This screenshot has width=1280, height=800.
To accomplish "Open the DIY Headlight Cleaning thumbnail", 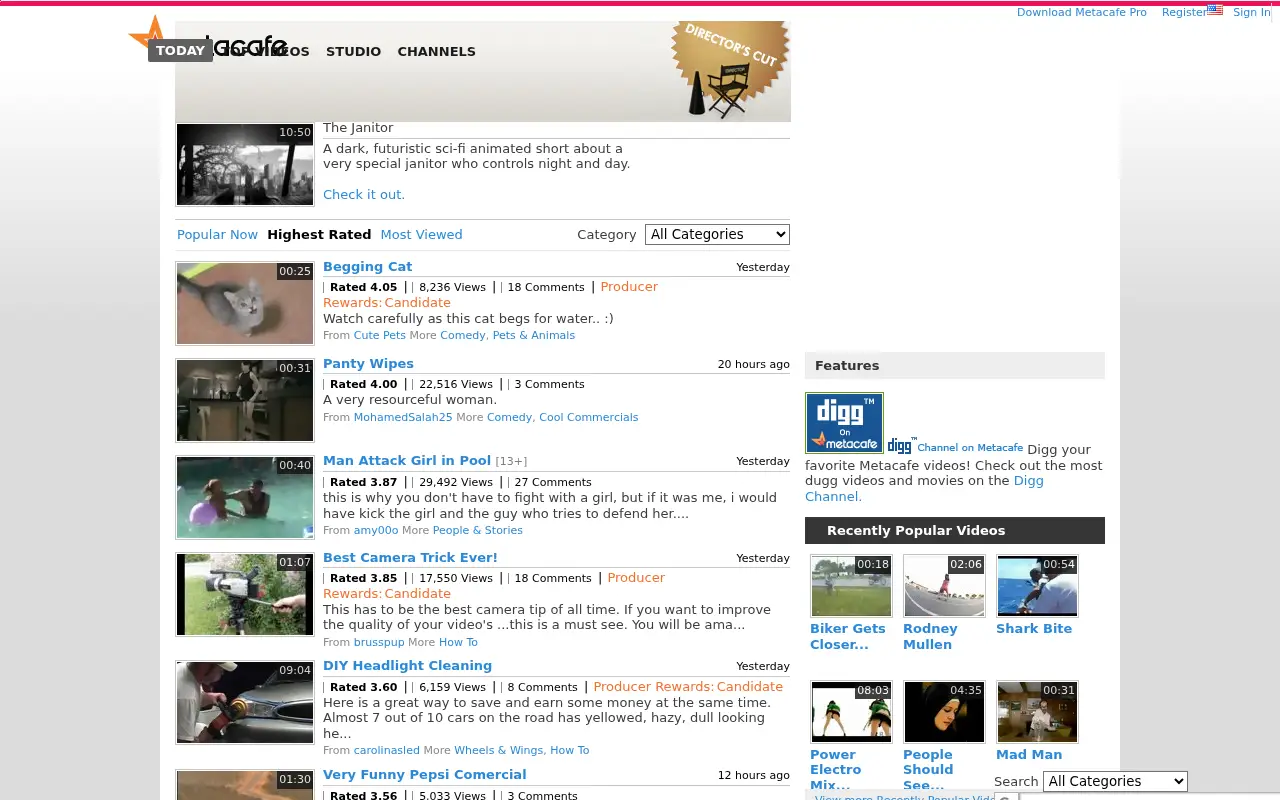I will point(245,702).
